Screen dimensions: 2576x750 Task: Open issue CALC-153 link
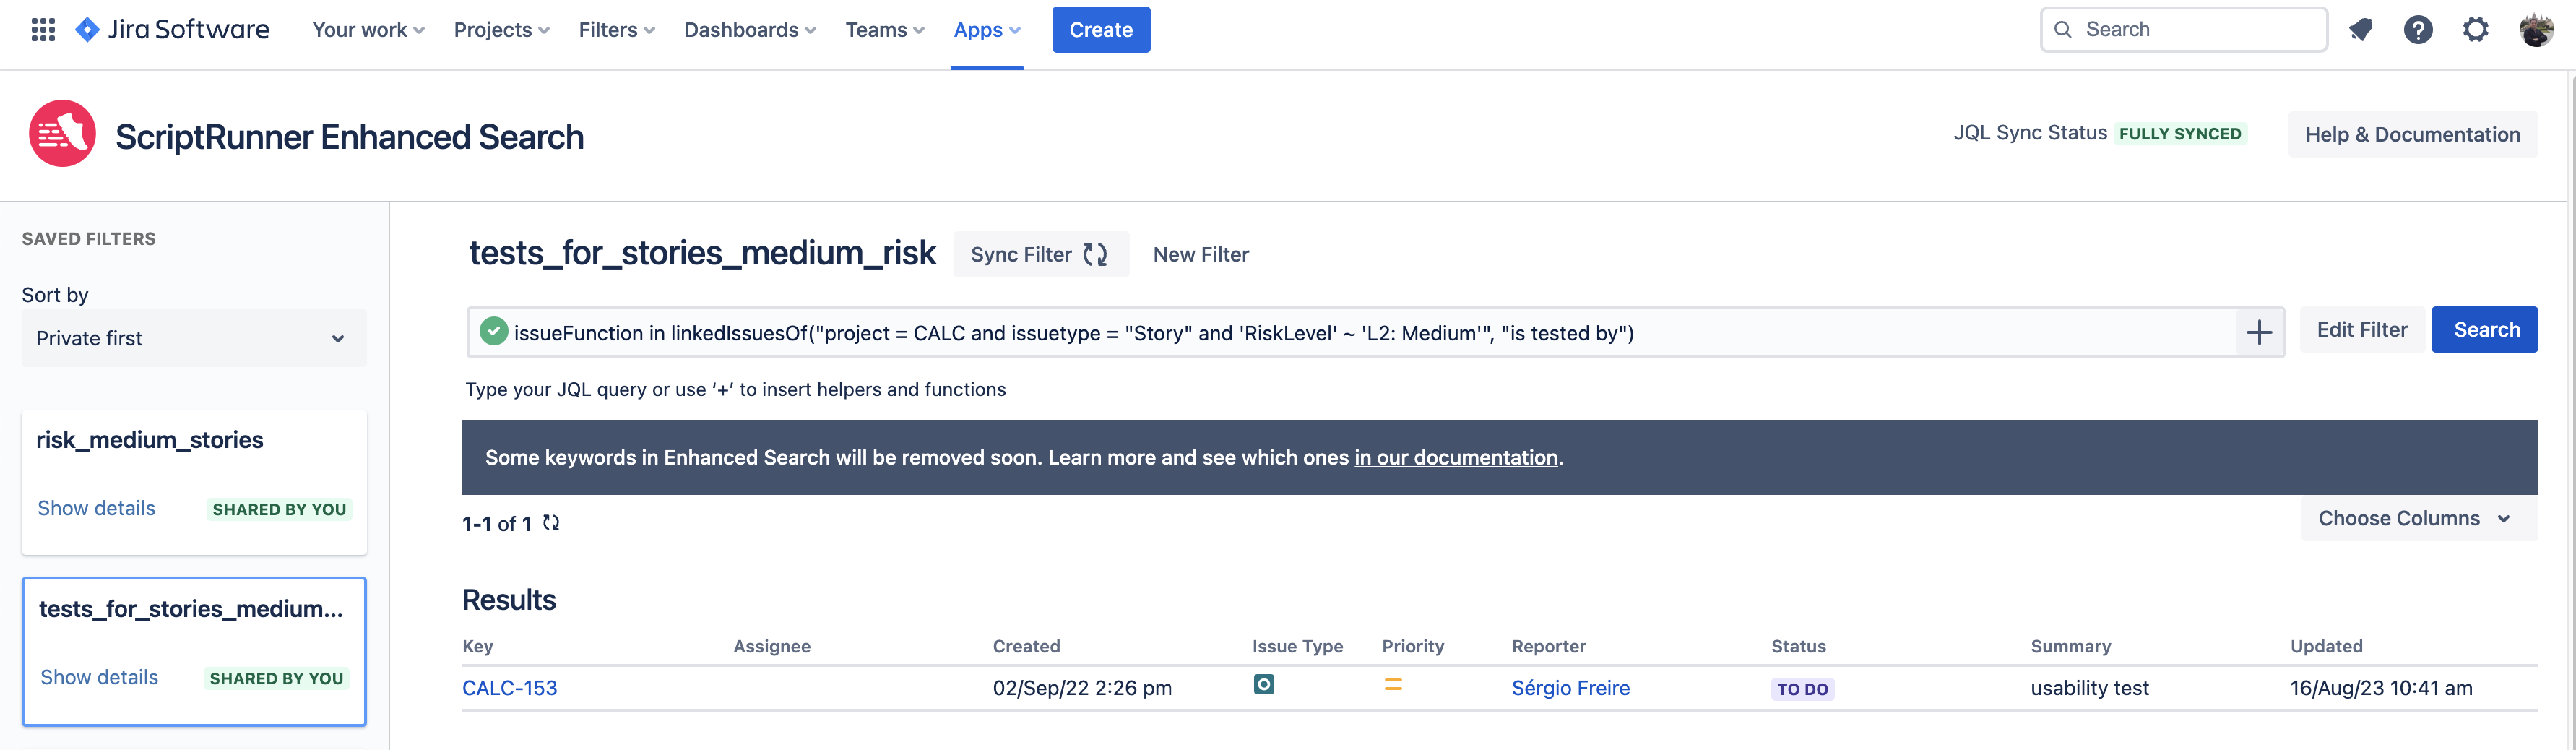tap(510, 688)
